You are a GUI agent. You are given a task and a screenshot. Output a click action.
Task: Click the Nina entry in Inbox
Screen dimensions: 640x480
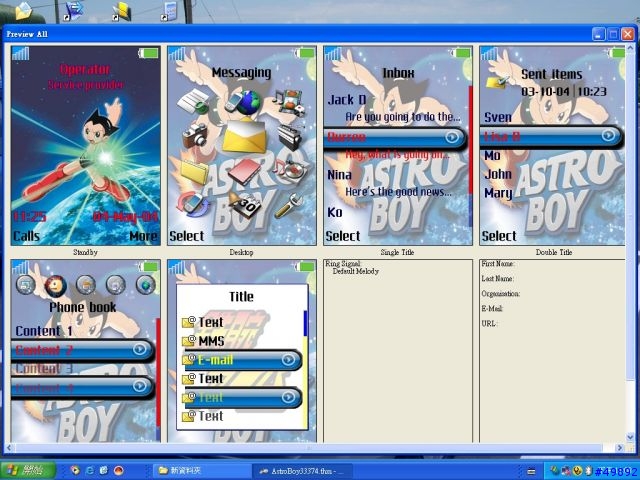click(339, 175)
